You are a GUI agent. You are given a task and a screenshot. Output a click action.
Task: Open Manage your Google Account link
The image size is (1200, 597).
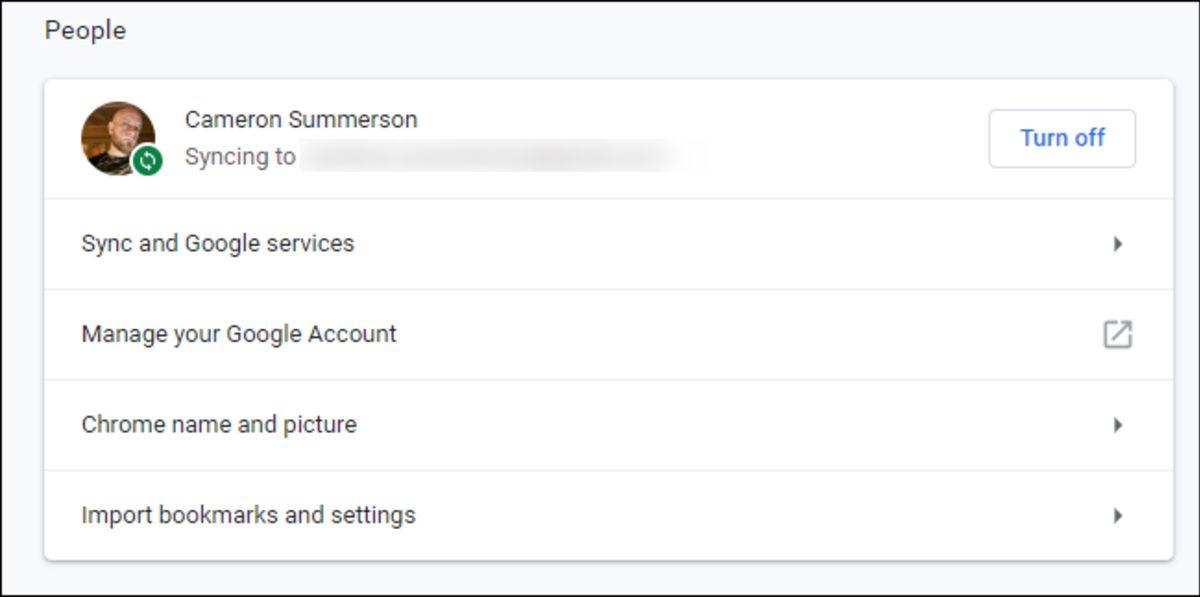click(239, 334)
